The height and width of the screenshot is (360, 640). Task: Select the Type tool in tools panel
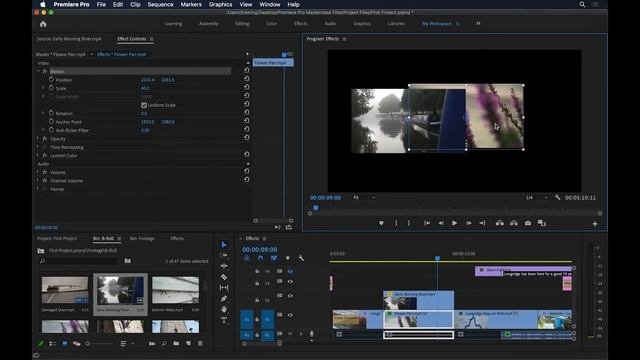coord(224,320)
